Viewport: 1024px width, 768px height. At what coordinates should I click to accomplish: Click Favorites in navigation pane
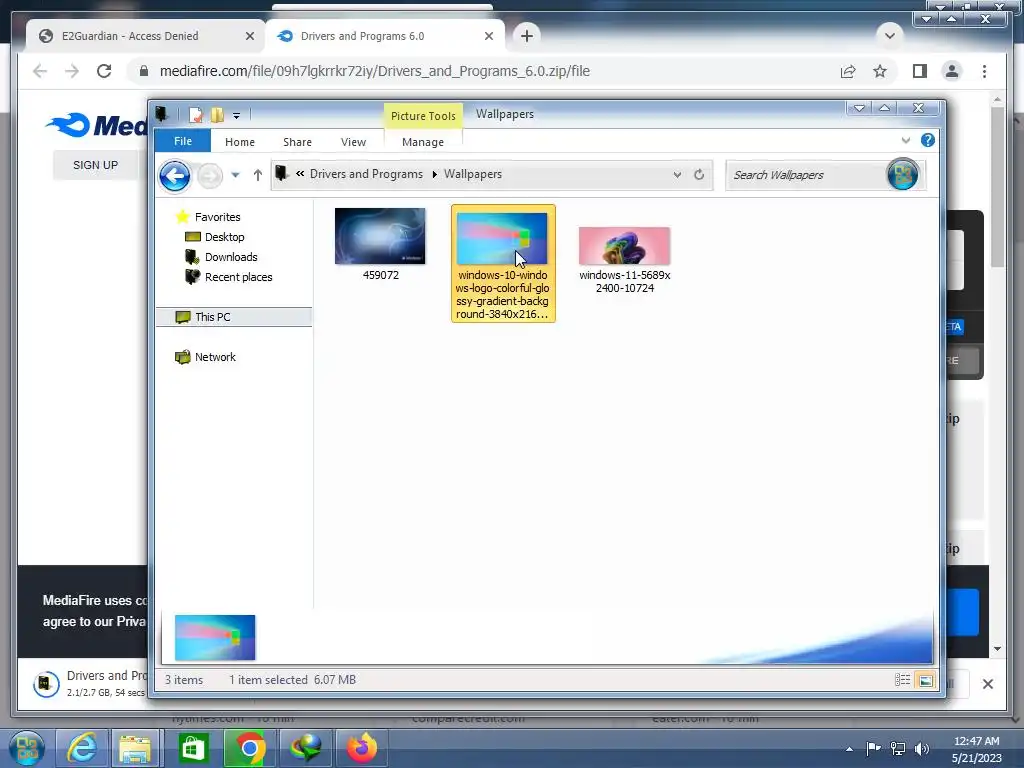(x=217, y=217)
